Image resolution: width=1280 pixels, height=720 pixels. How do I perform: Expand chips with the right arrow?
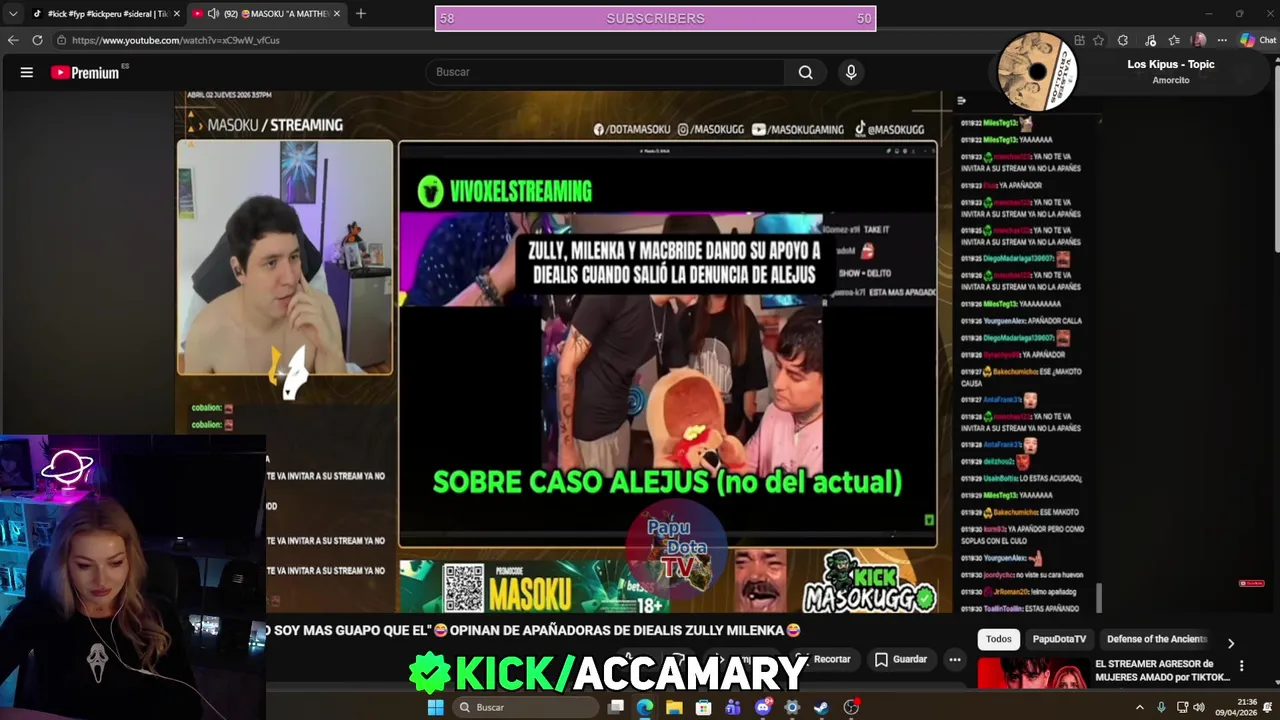click(1231, 643)
